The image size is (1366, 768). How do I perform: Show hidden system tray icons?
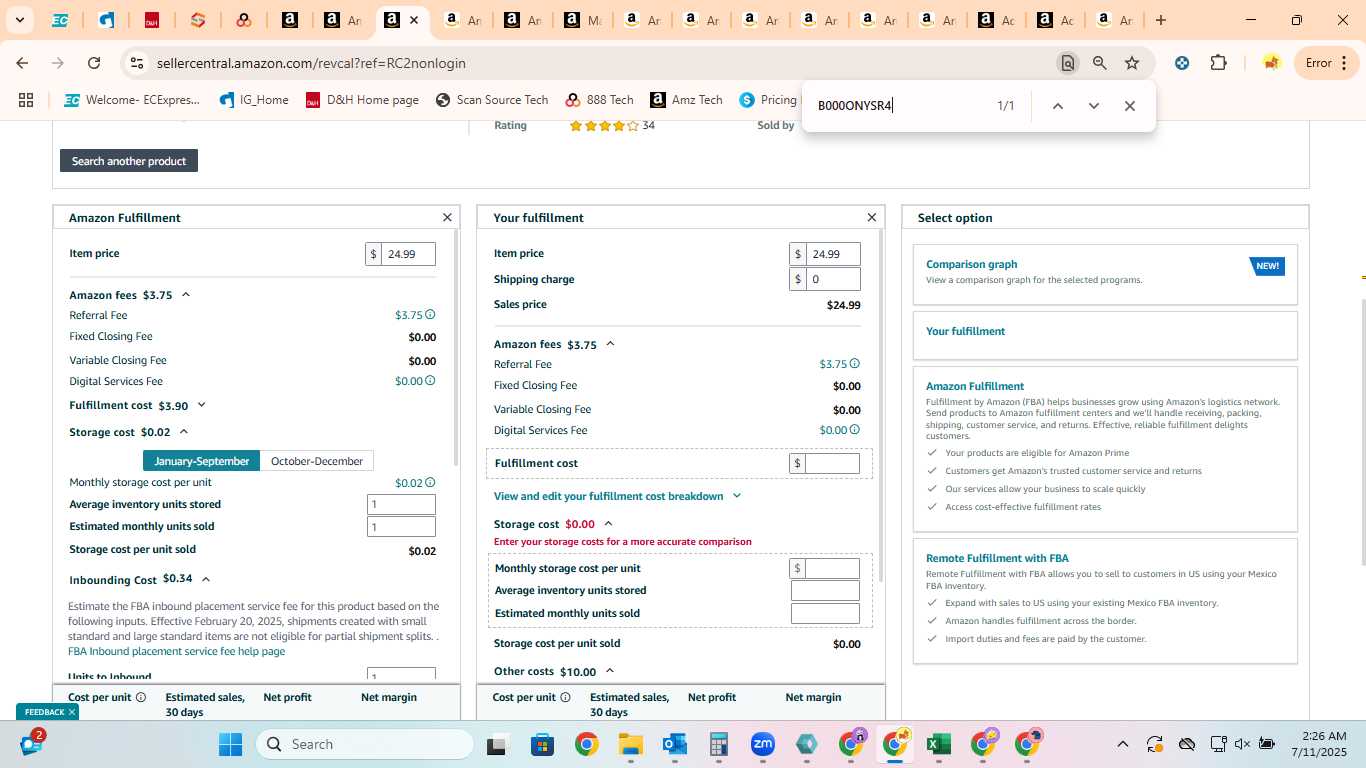pos(1122,744)
